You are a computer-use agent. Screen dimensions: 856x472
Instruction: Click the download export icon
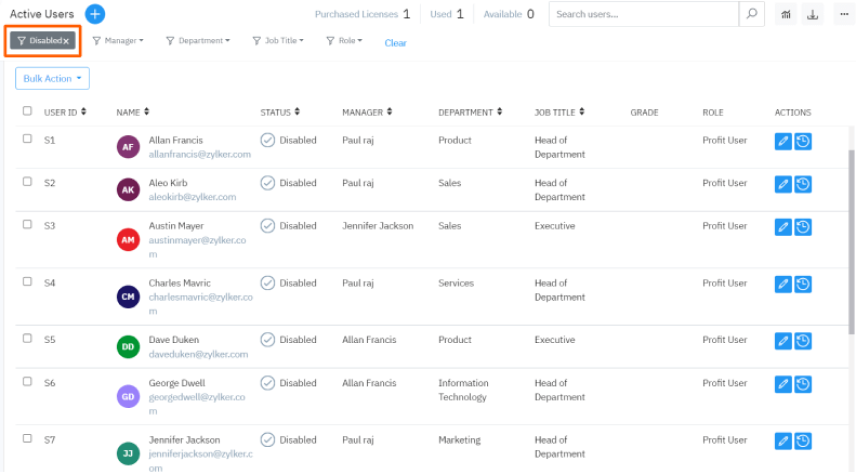pos(812,14)
